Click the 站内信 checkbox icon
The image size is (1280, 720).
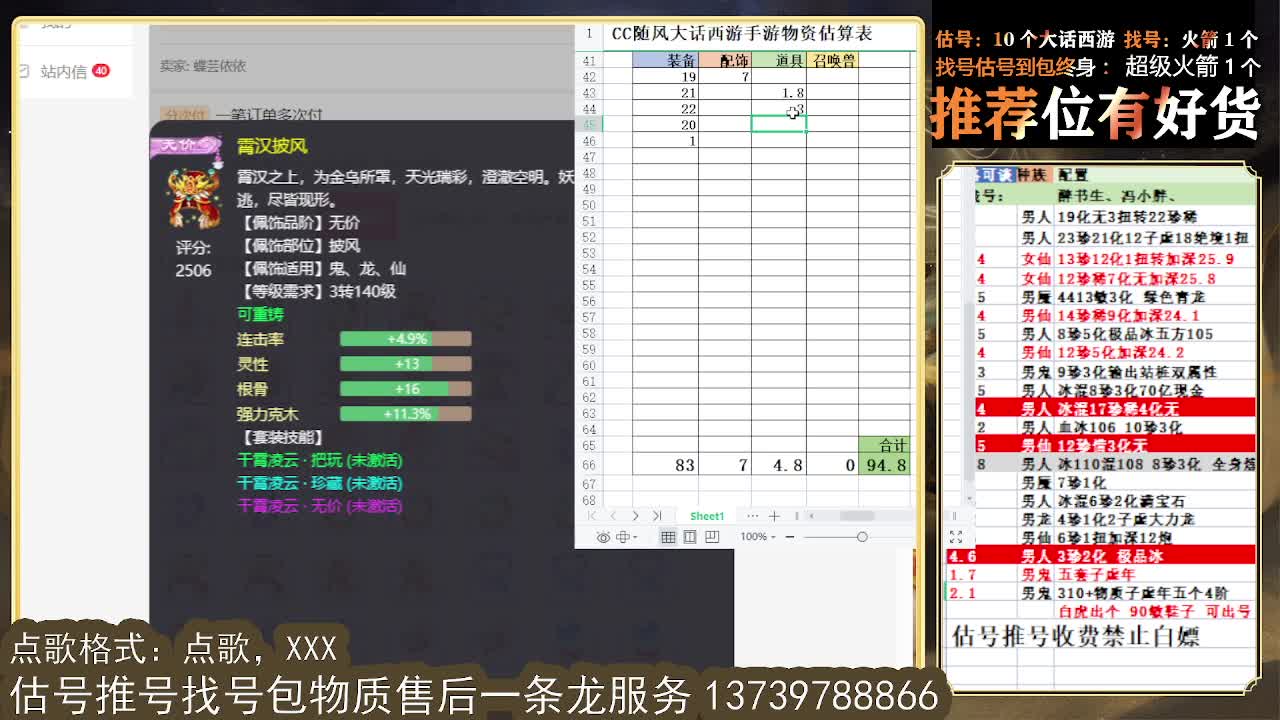click(x=25, y=71)
